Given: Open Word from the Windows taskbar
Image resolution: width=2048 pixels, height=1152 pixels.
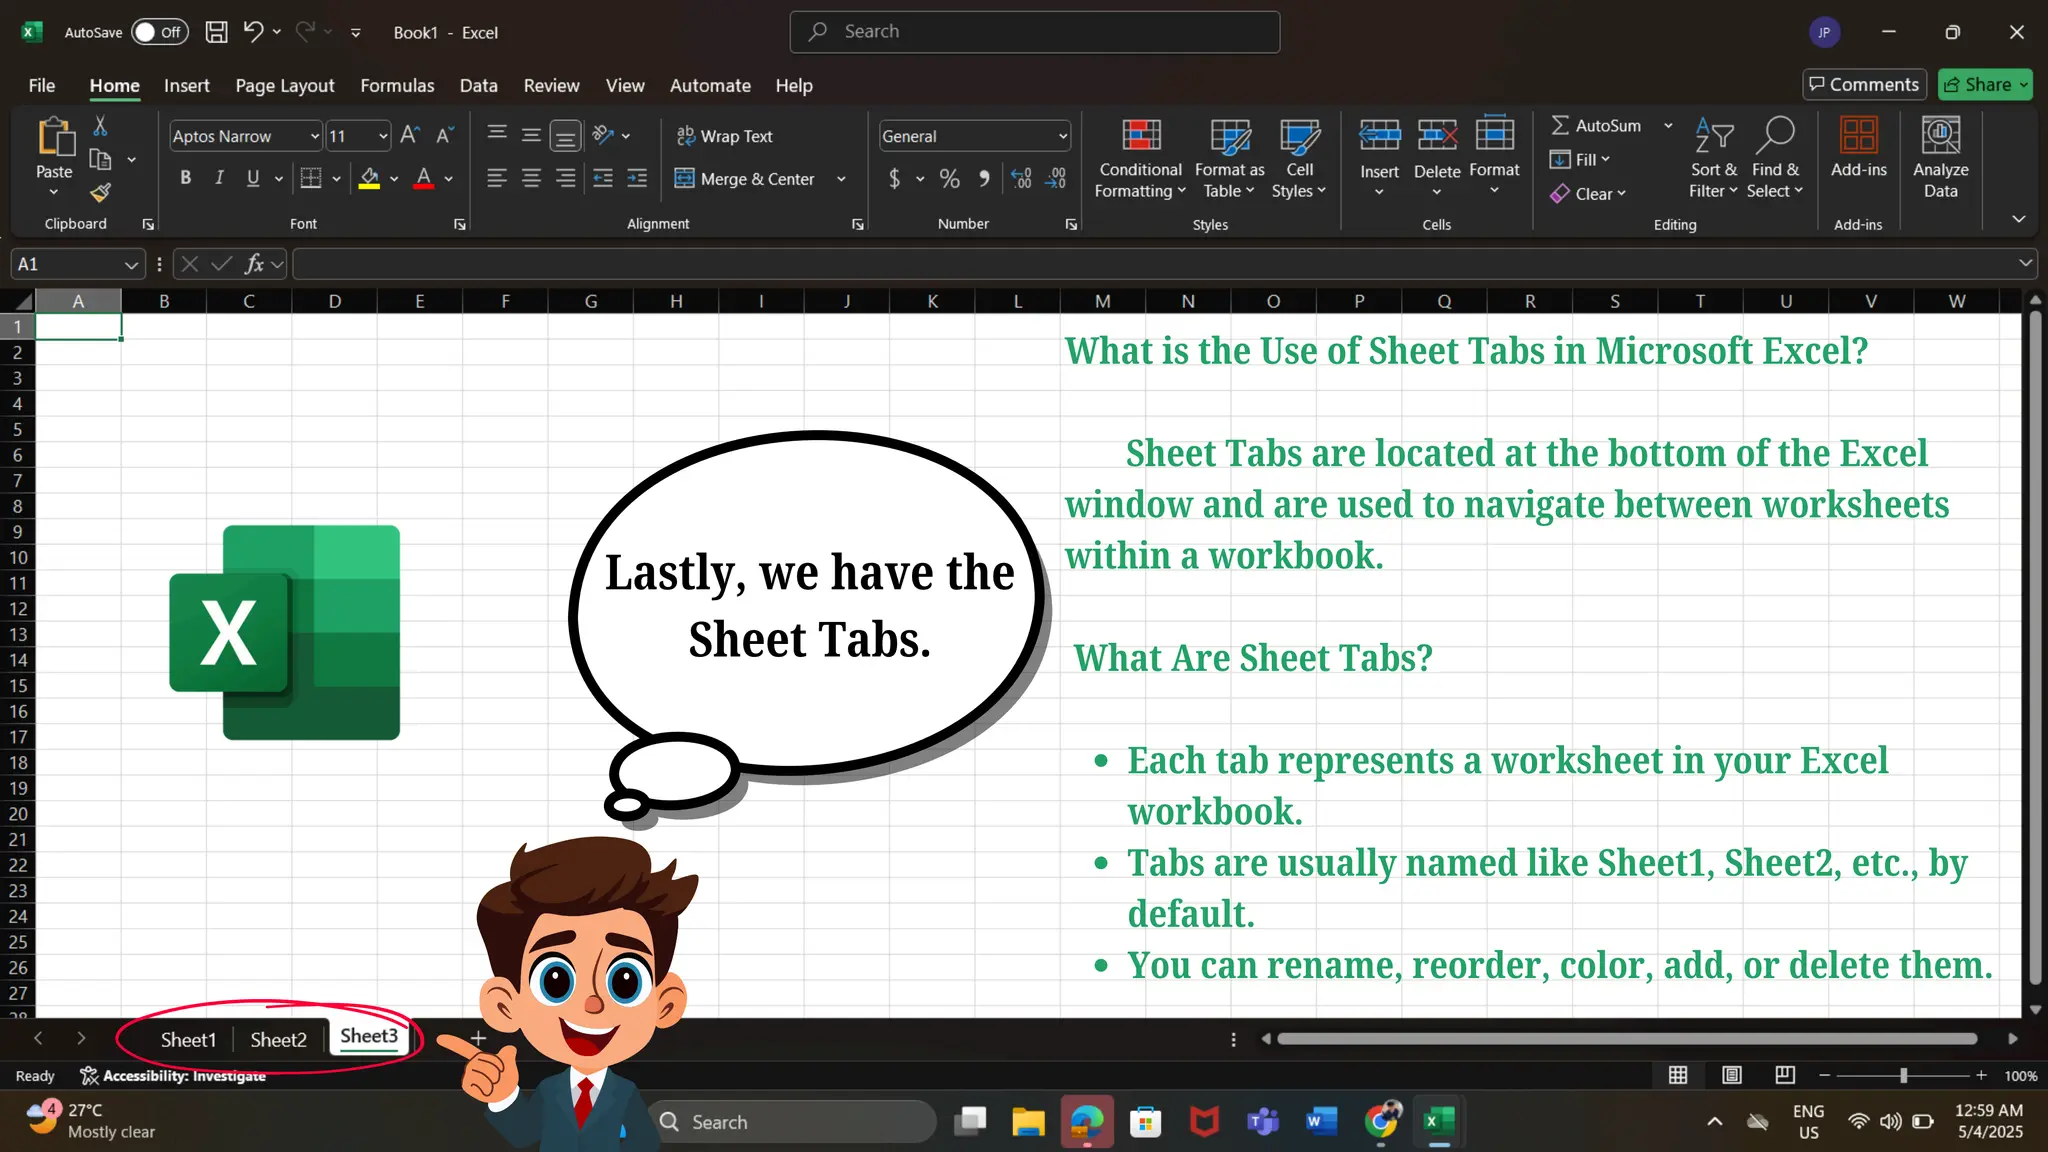Looking at the screenshot, I should (1321, 1121).
